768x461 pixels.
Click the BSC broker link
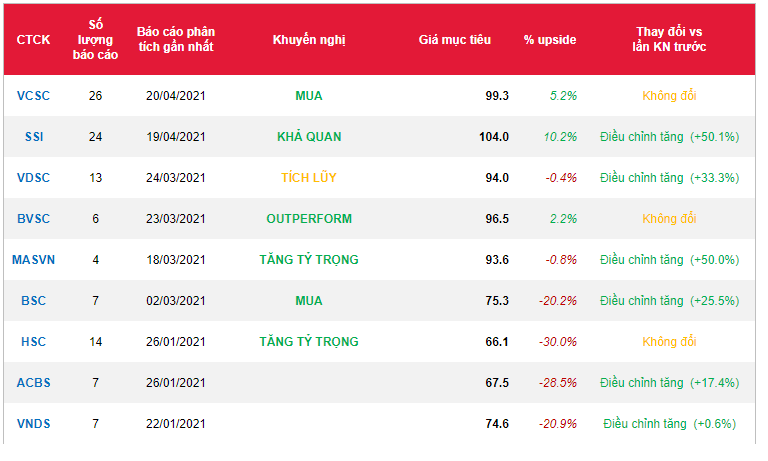[x=33, y=301]
